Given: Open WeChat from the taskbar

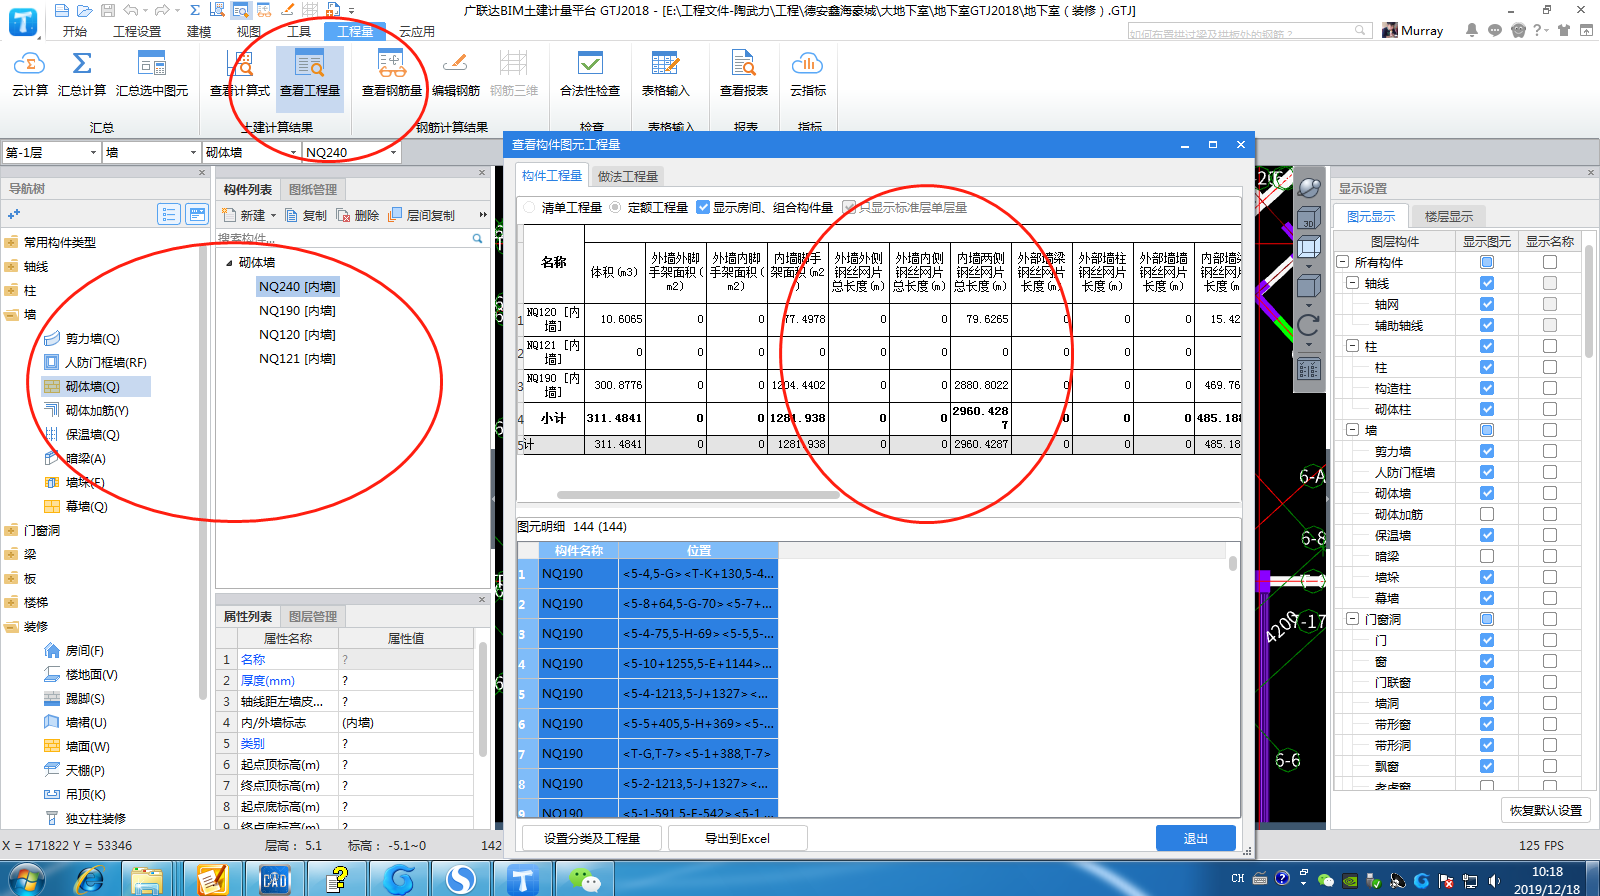Looking at the screenshot, I should (x=584, y=879).
